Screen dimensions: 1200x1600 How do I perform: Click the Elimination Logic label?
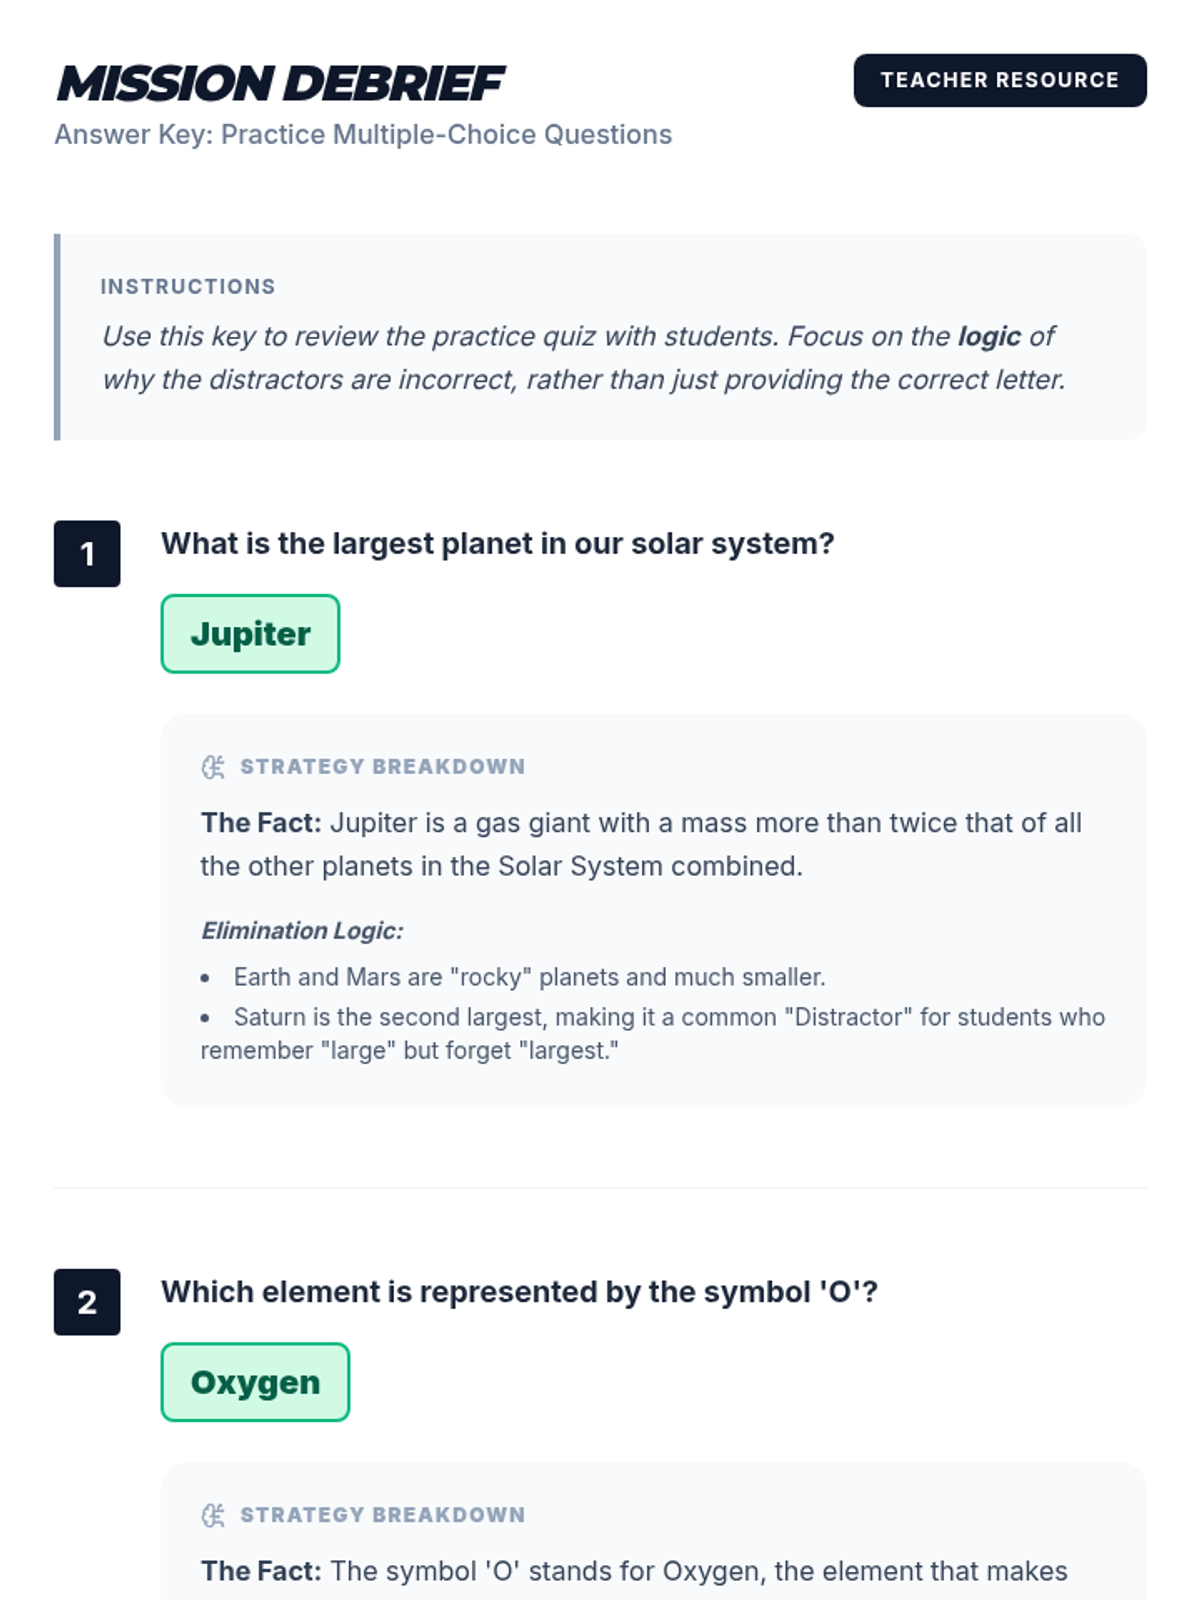pos(302,931)
